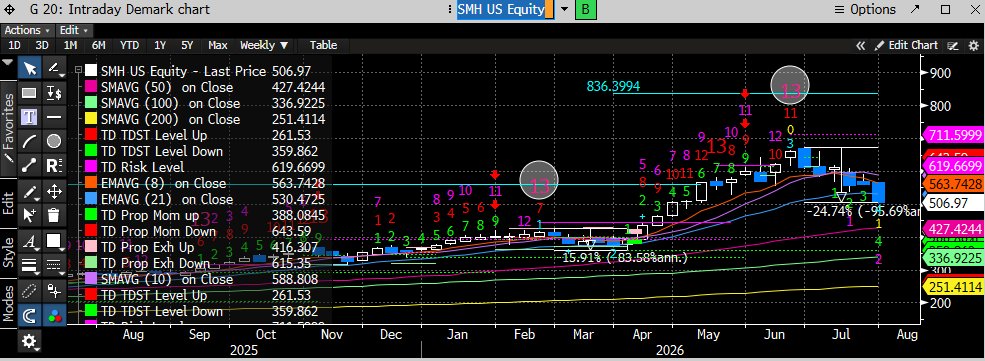Image resolution: width=985 pixels, height=361 pixels.
Task: Click the SMH US Equity ticker field
Action: click(x=504, y=9)
